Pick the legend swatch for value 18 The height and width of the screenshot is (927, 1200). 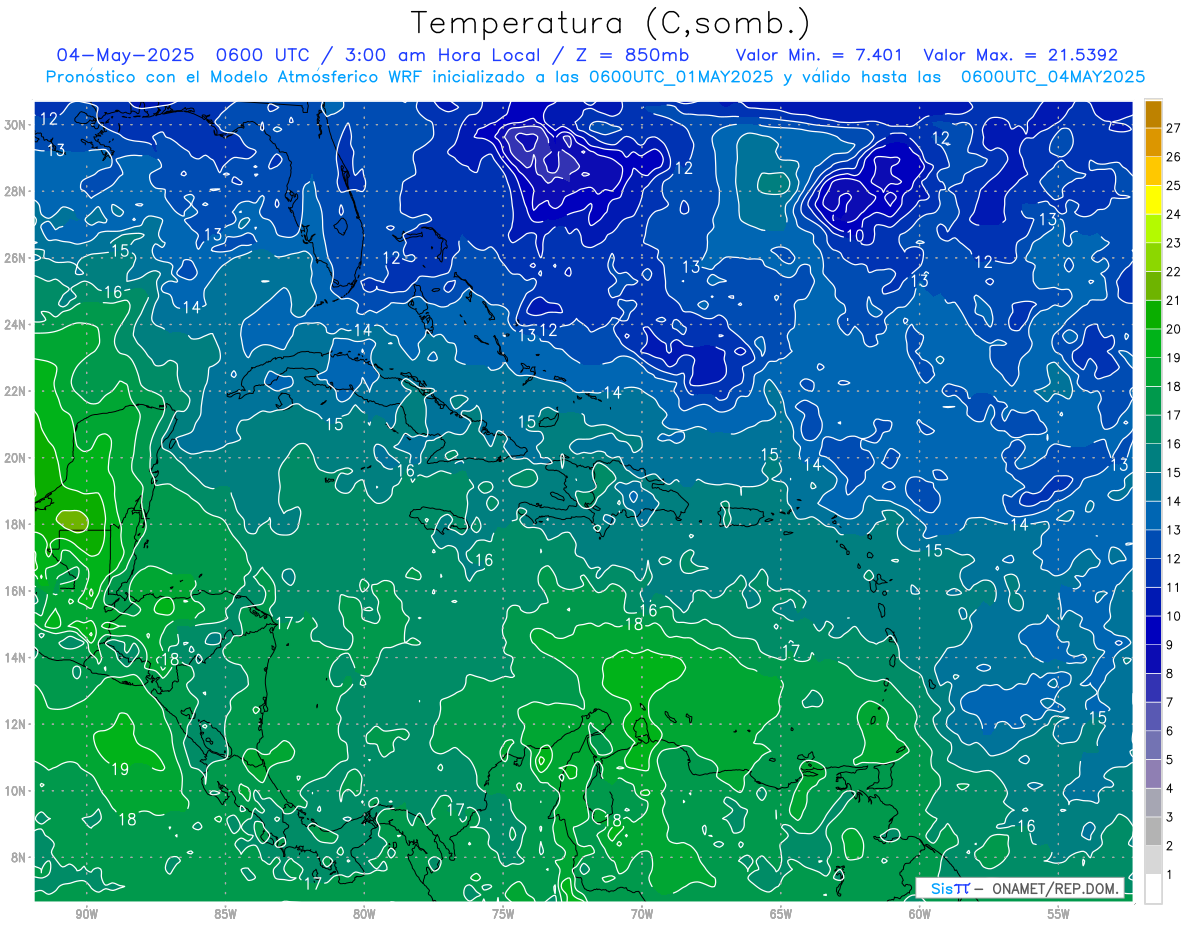tap(1153, 373)
